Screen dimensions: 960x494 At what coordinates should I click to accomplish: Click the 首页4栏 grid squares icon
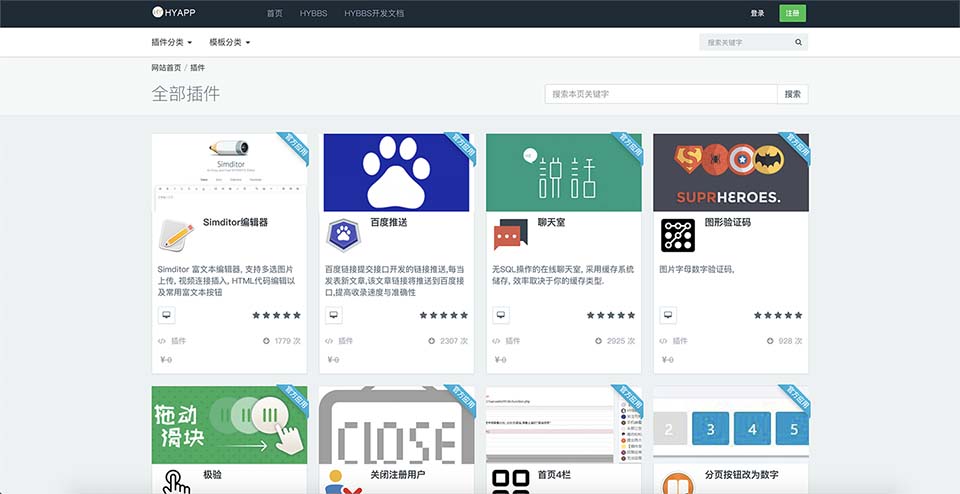click(511, 482)
